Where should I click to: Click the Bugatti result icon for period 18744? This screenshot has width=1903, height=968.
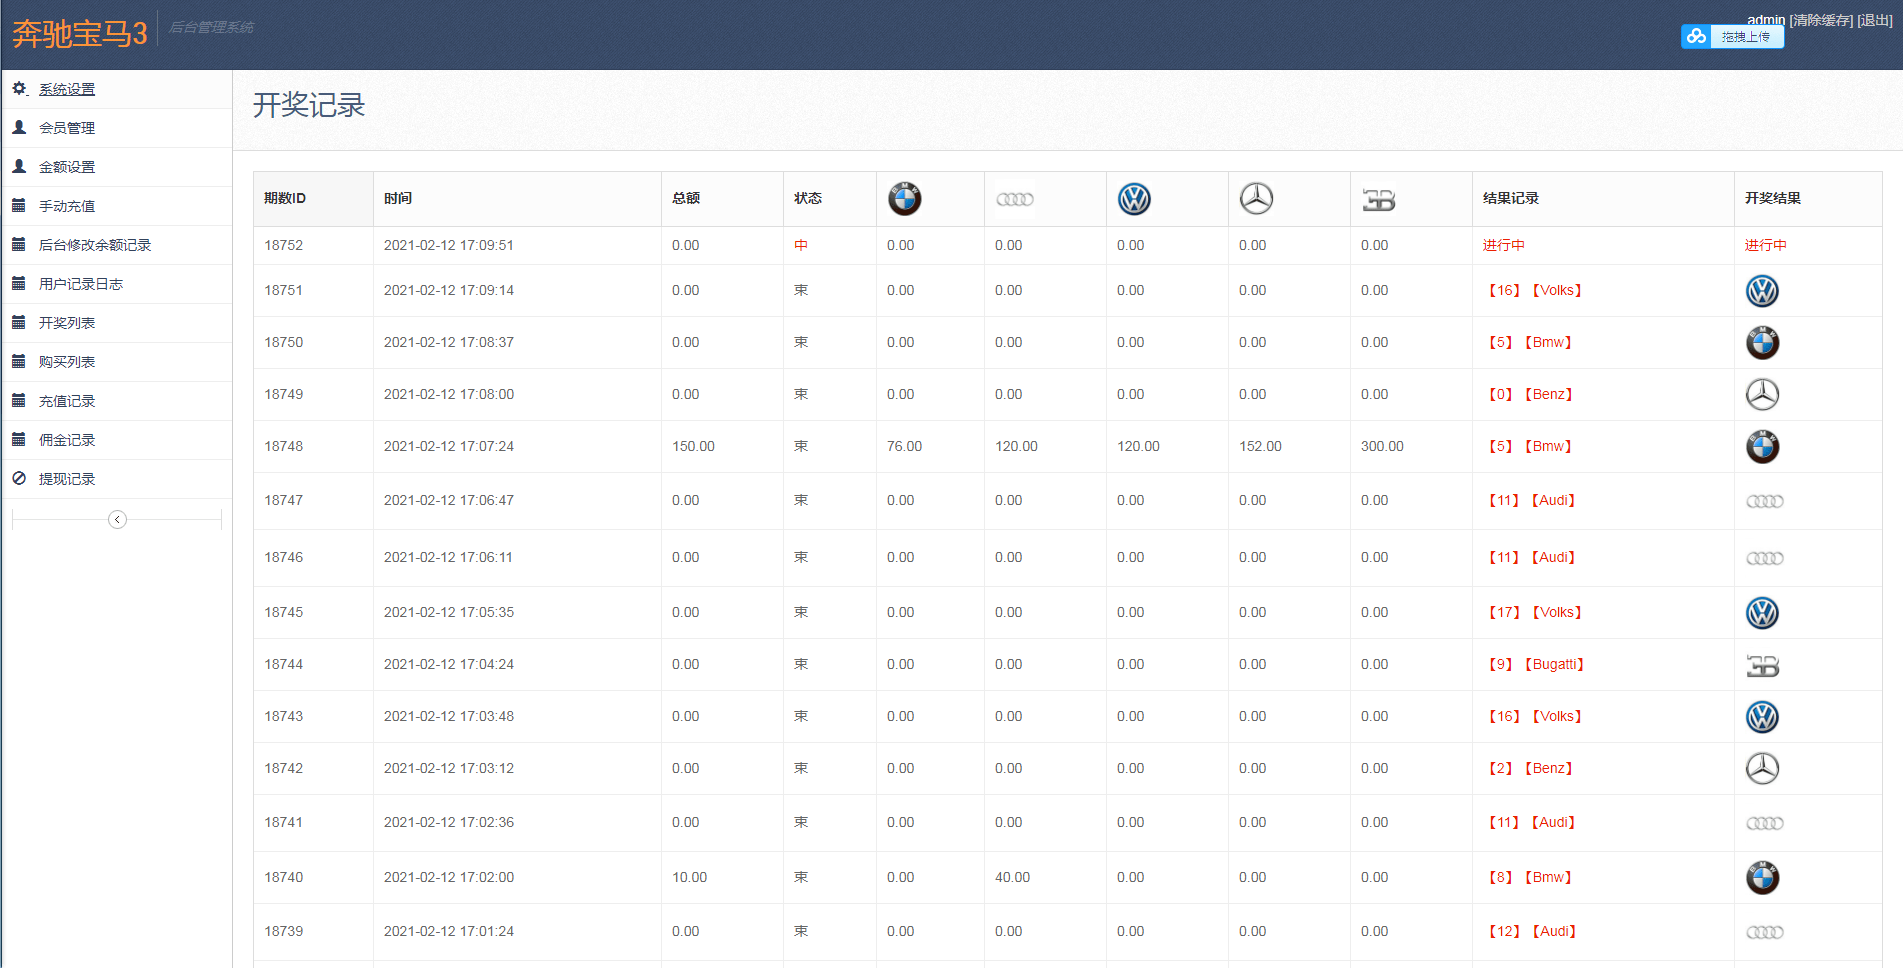1762,666
